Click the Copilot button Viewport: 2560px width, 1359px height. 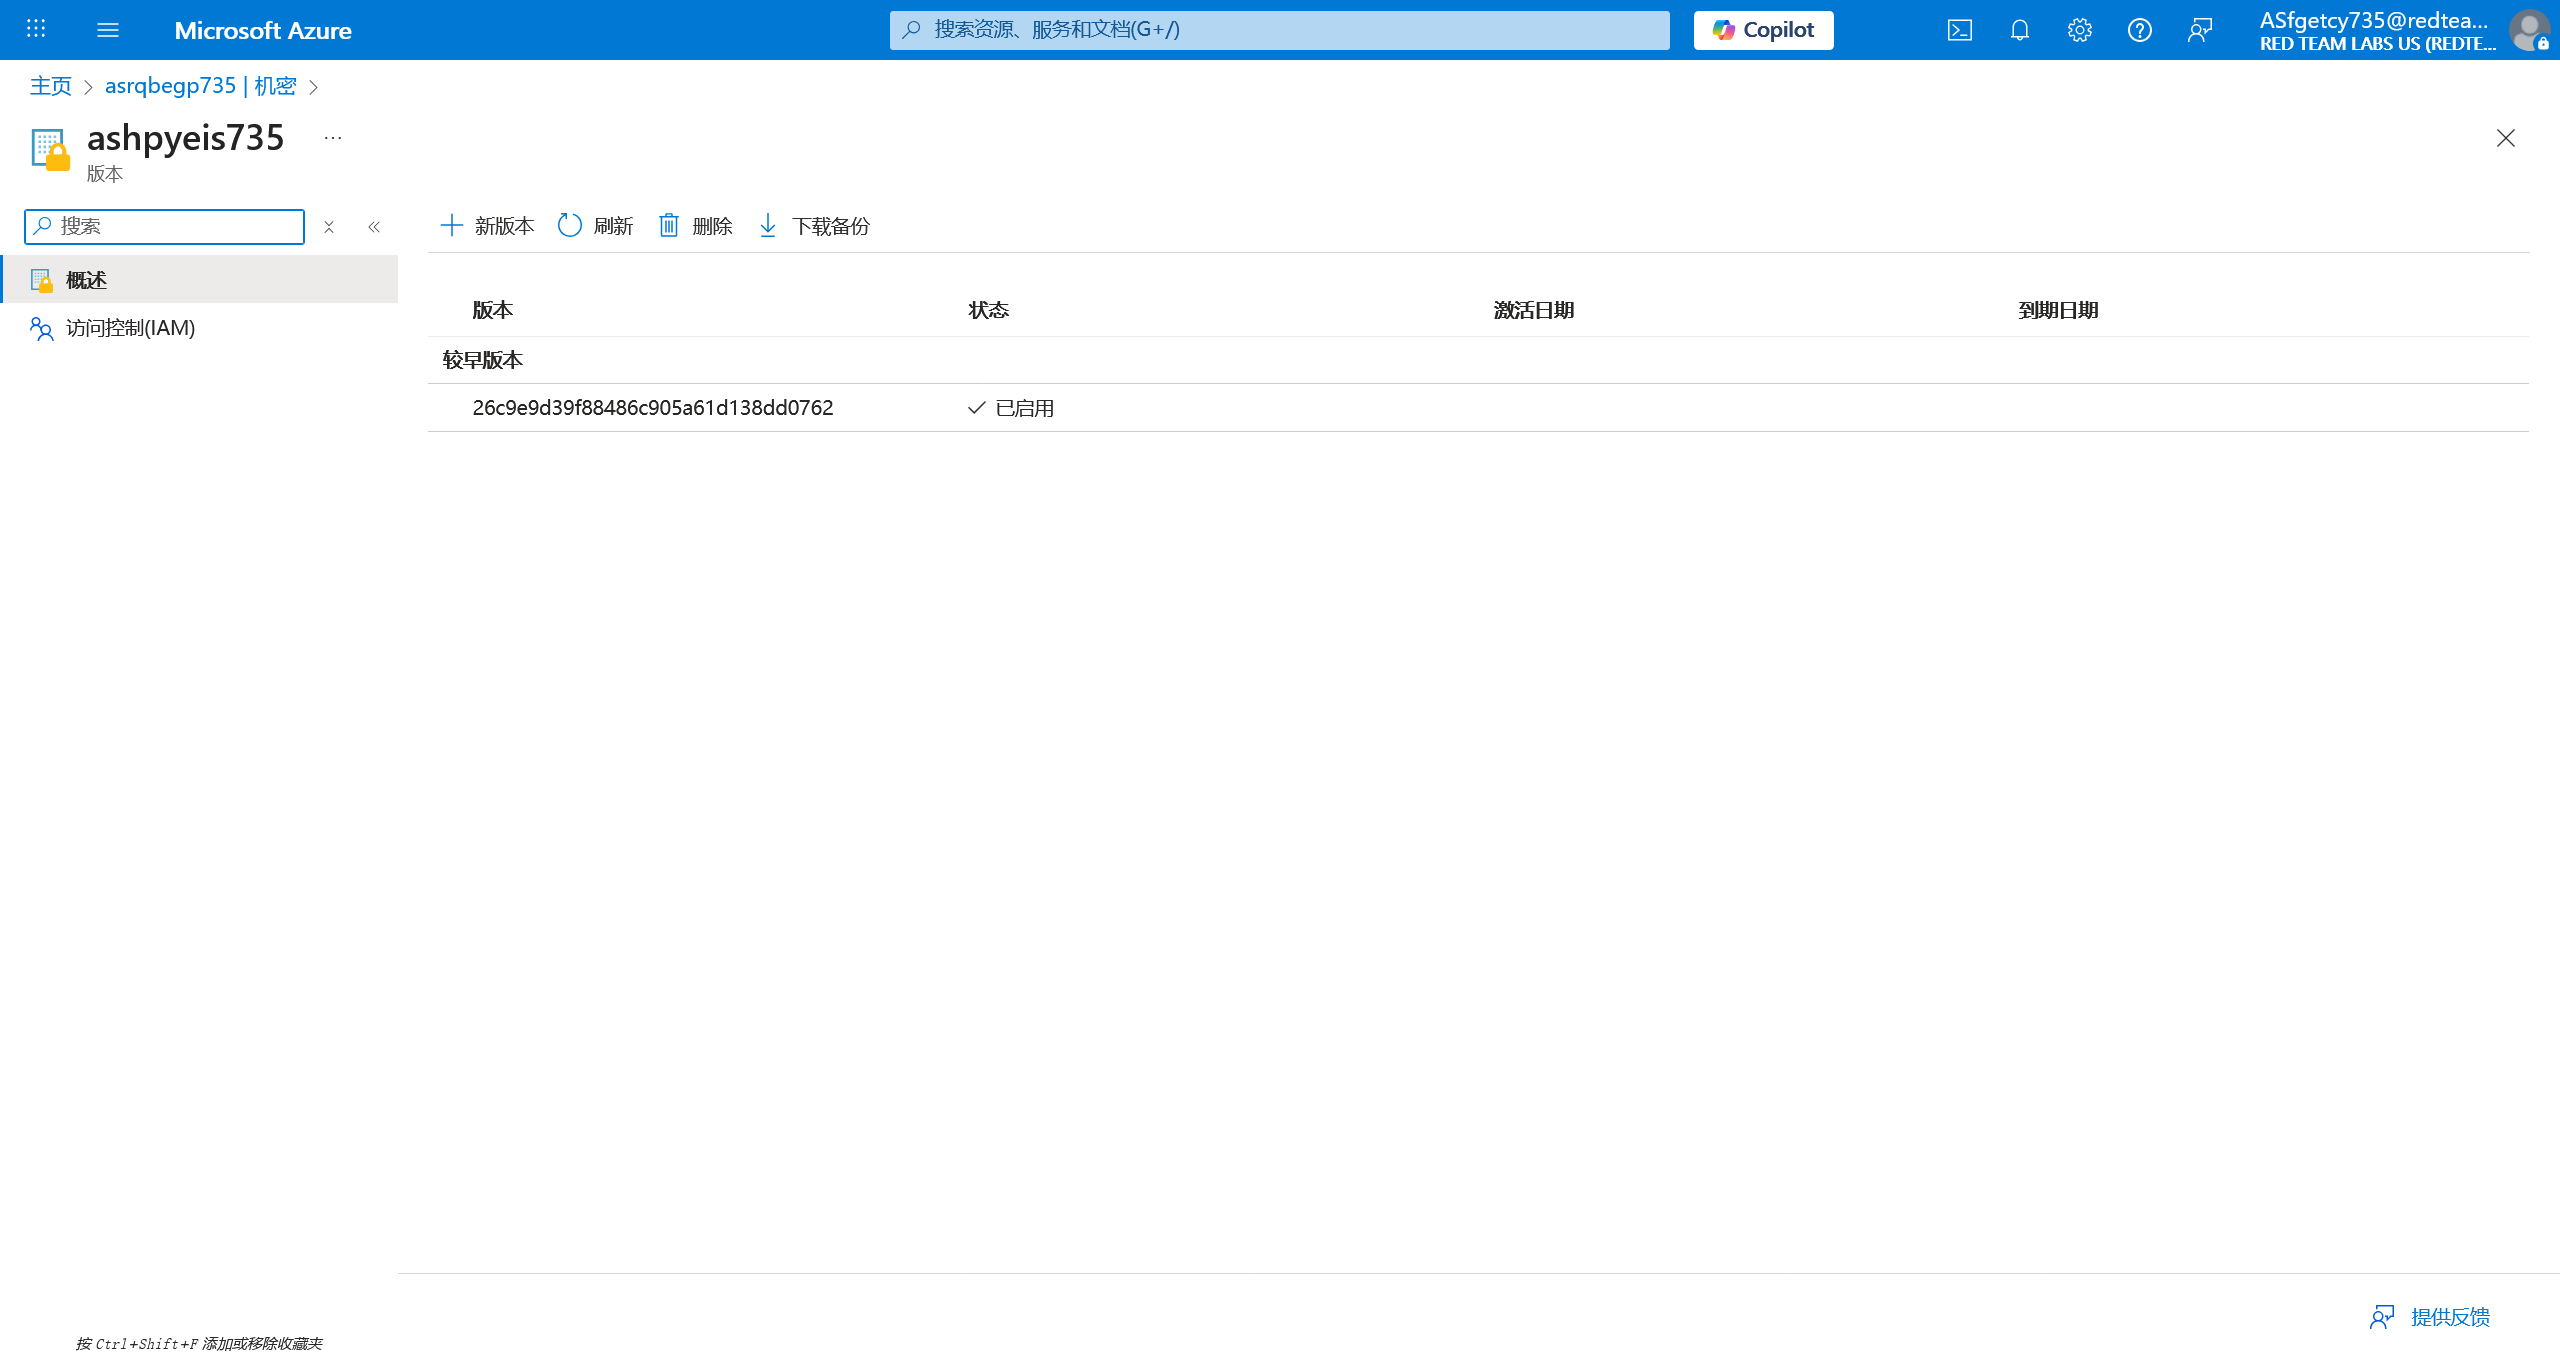1763,30
